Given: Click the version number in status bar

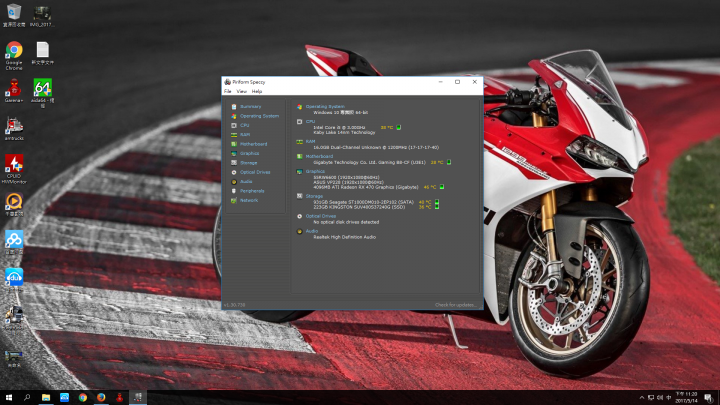Looking at the screenshot, I should coord(234,305).
